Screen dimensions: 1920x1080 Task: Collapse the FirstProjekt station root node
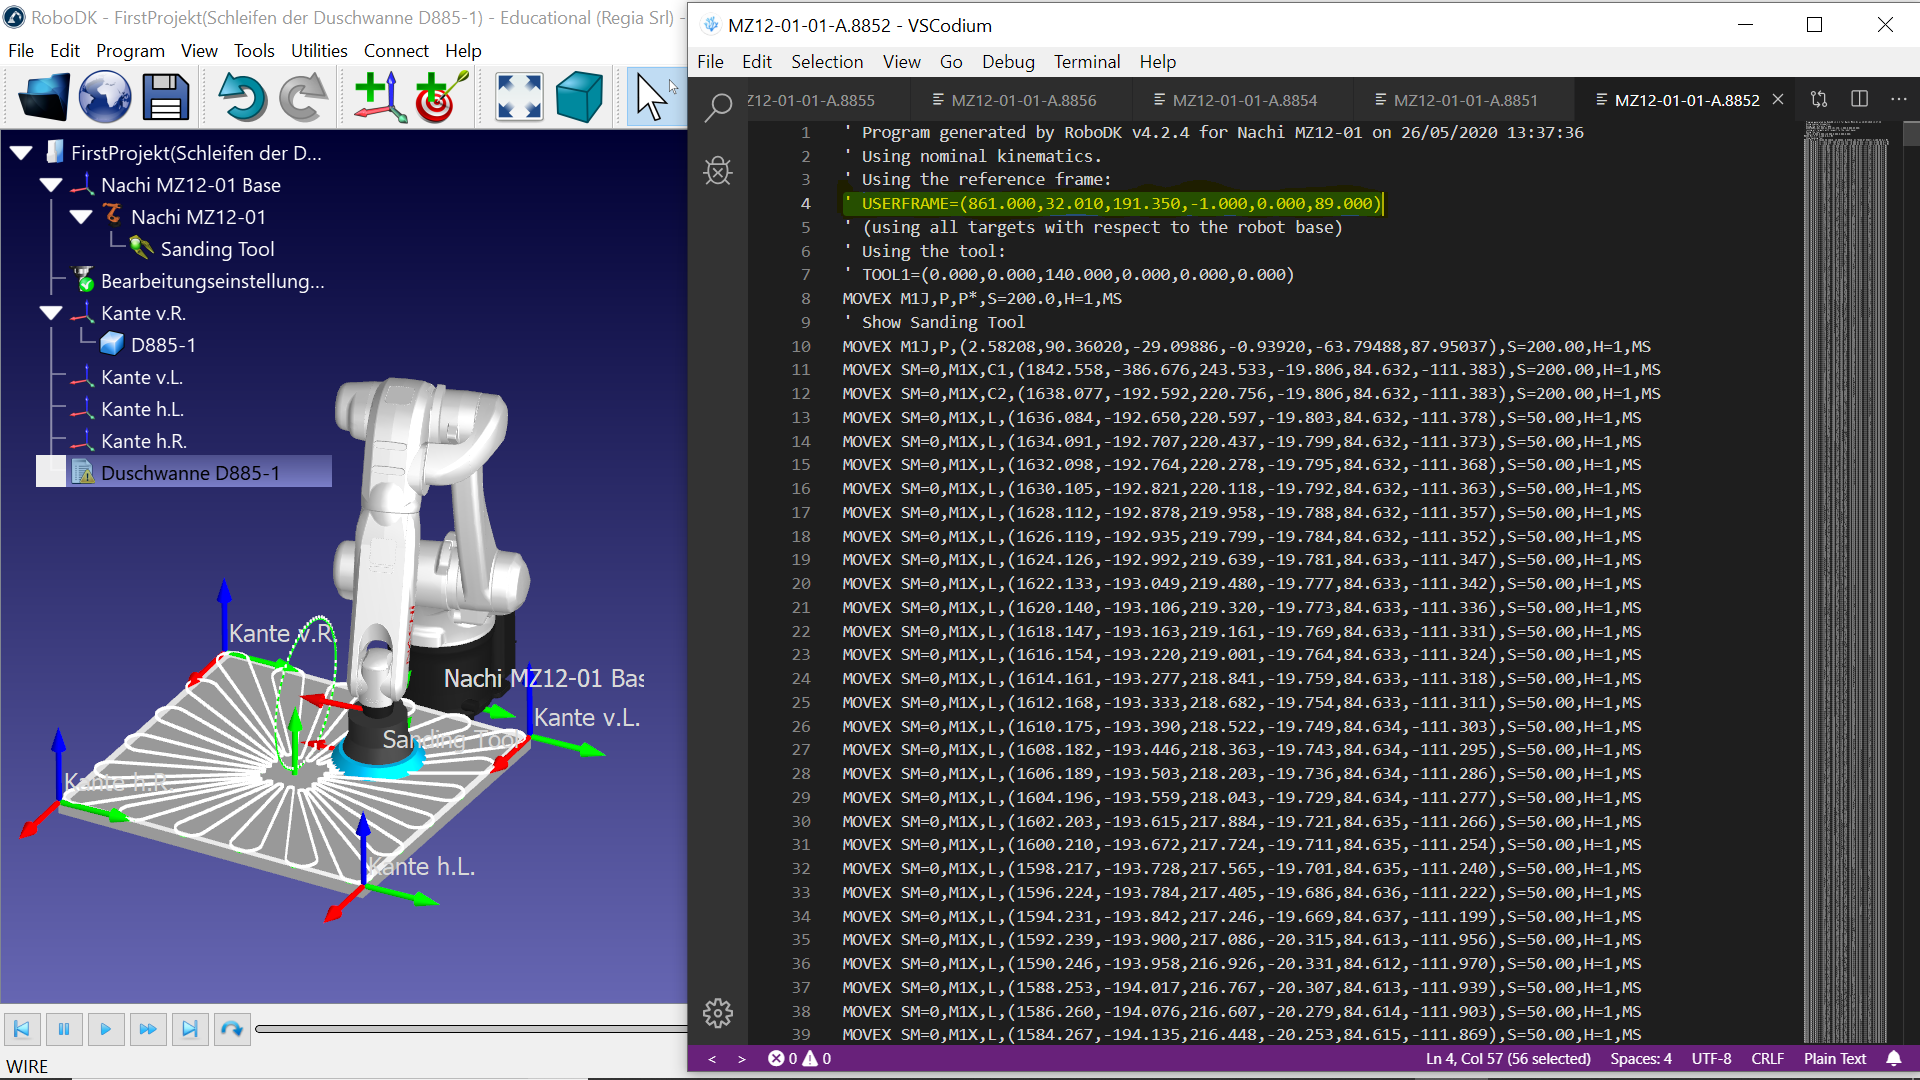pos(21,153)
